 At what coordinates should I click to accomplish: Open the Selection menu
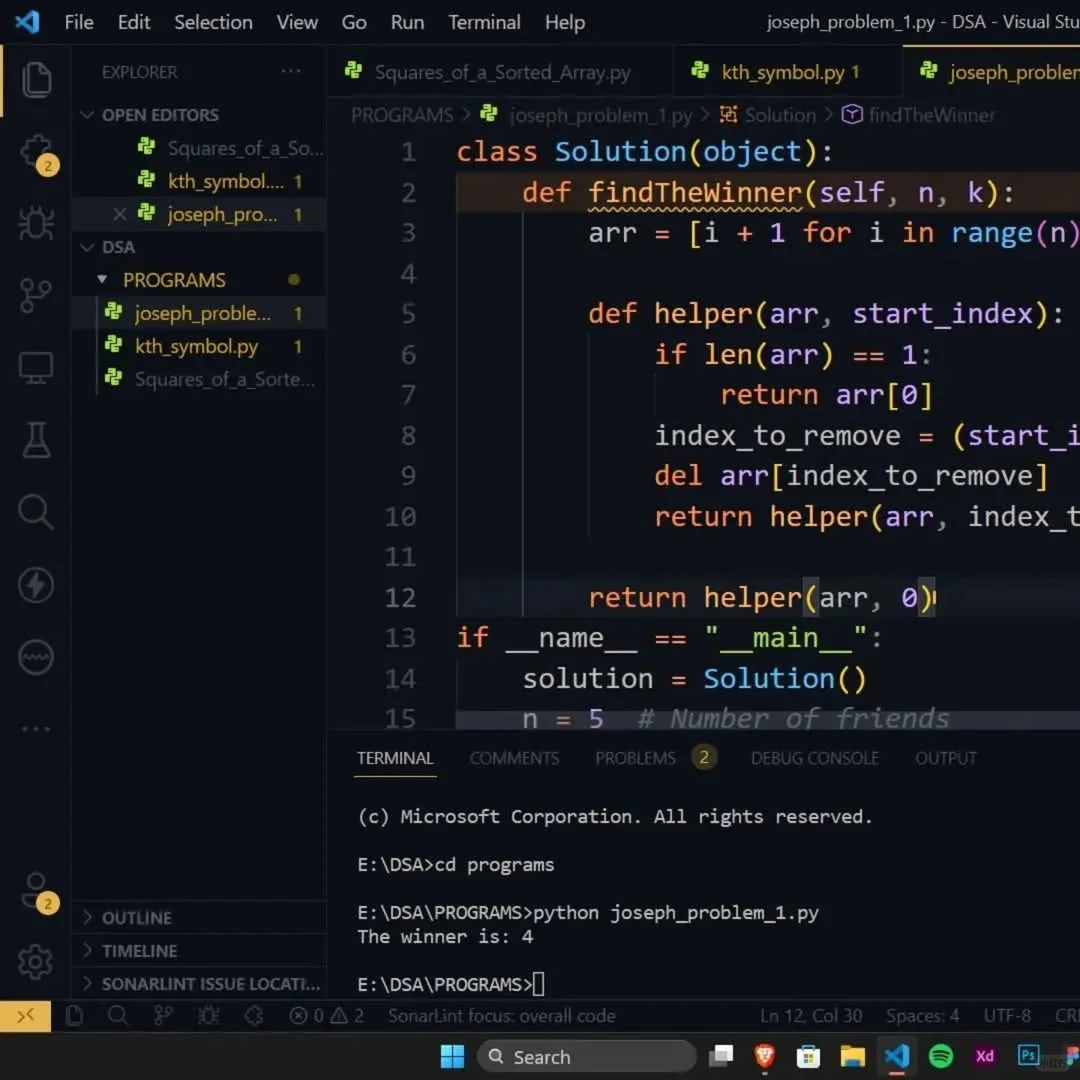(x=214, y=22)
